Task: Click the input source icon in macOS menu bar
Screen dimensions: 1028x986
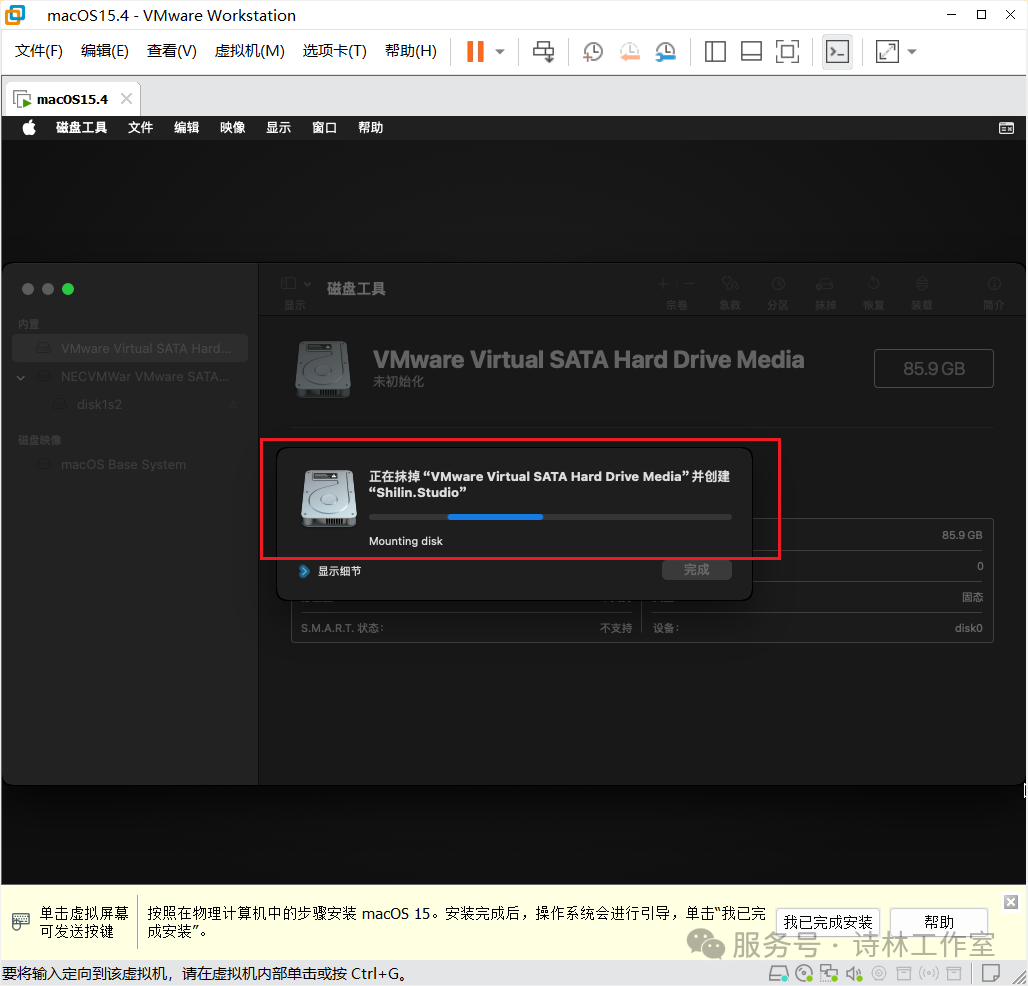Action: click(x=1006, y=128)
